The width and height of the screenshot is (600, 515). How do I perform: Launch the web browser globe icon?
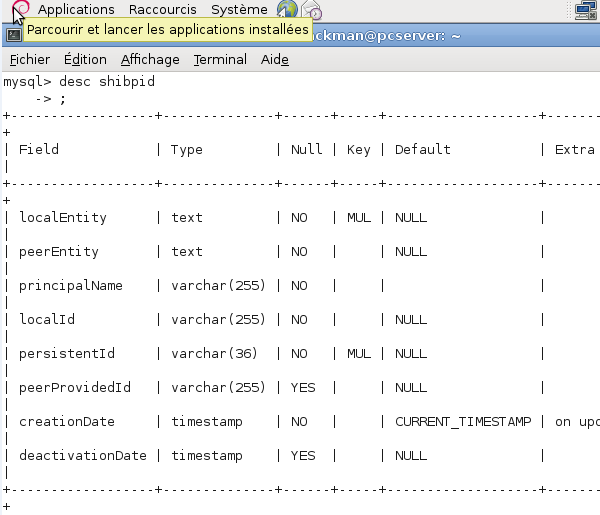287,10
